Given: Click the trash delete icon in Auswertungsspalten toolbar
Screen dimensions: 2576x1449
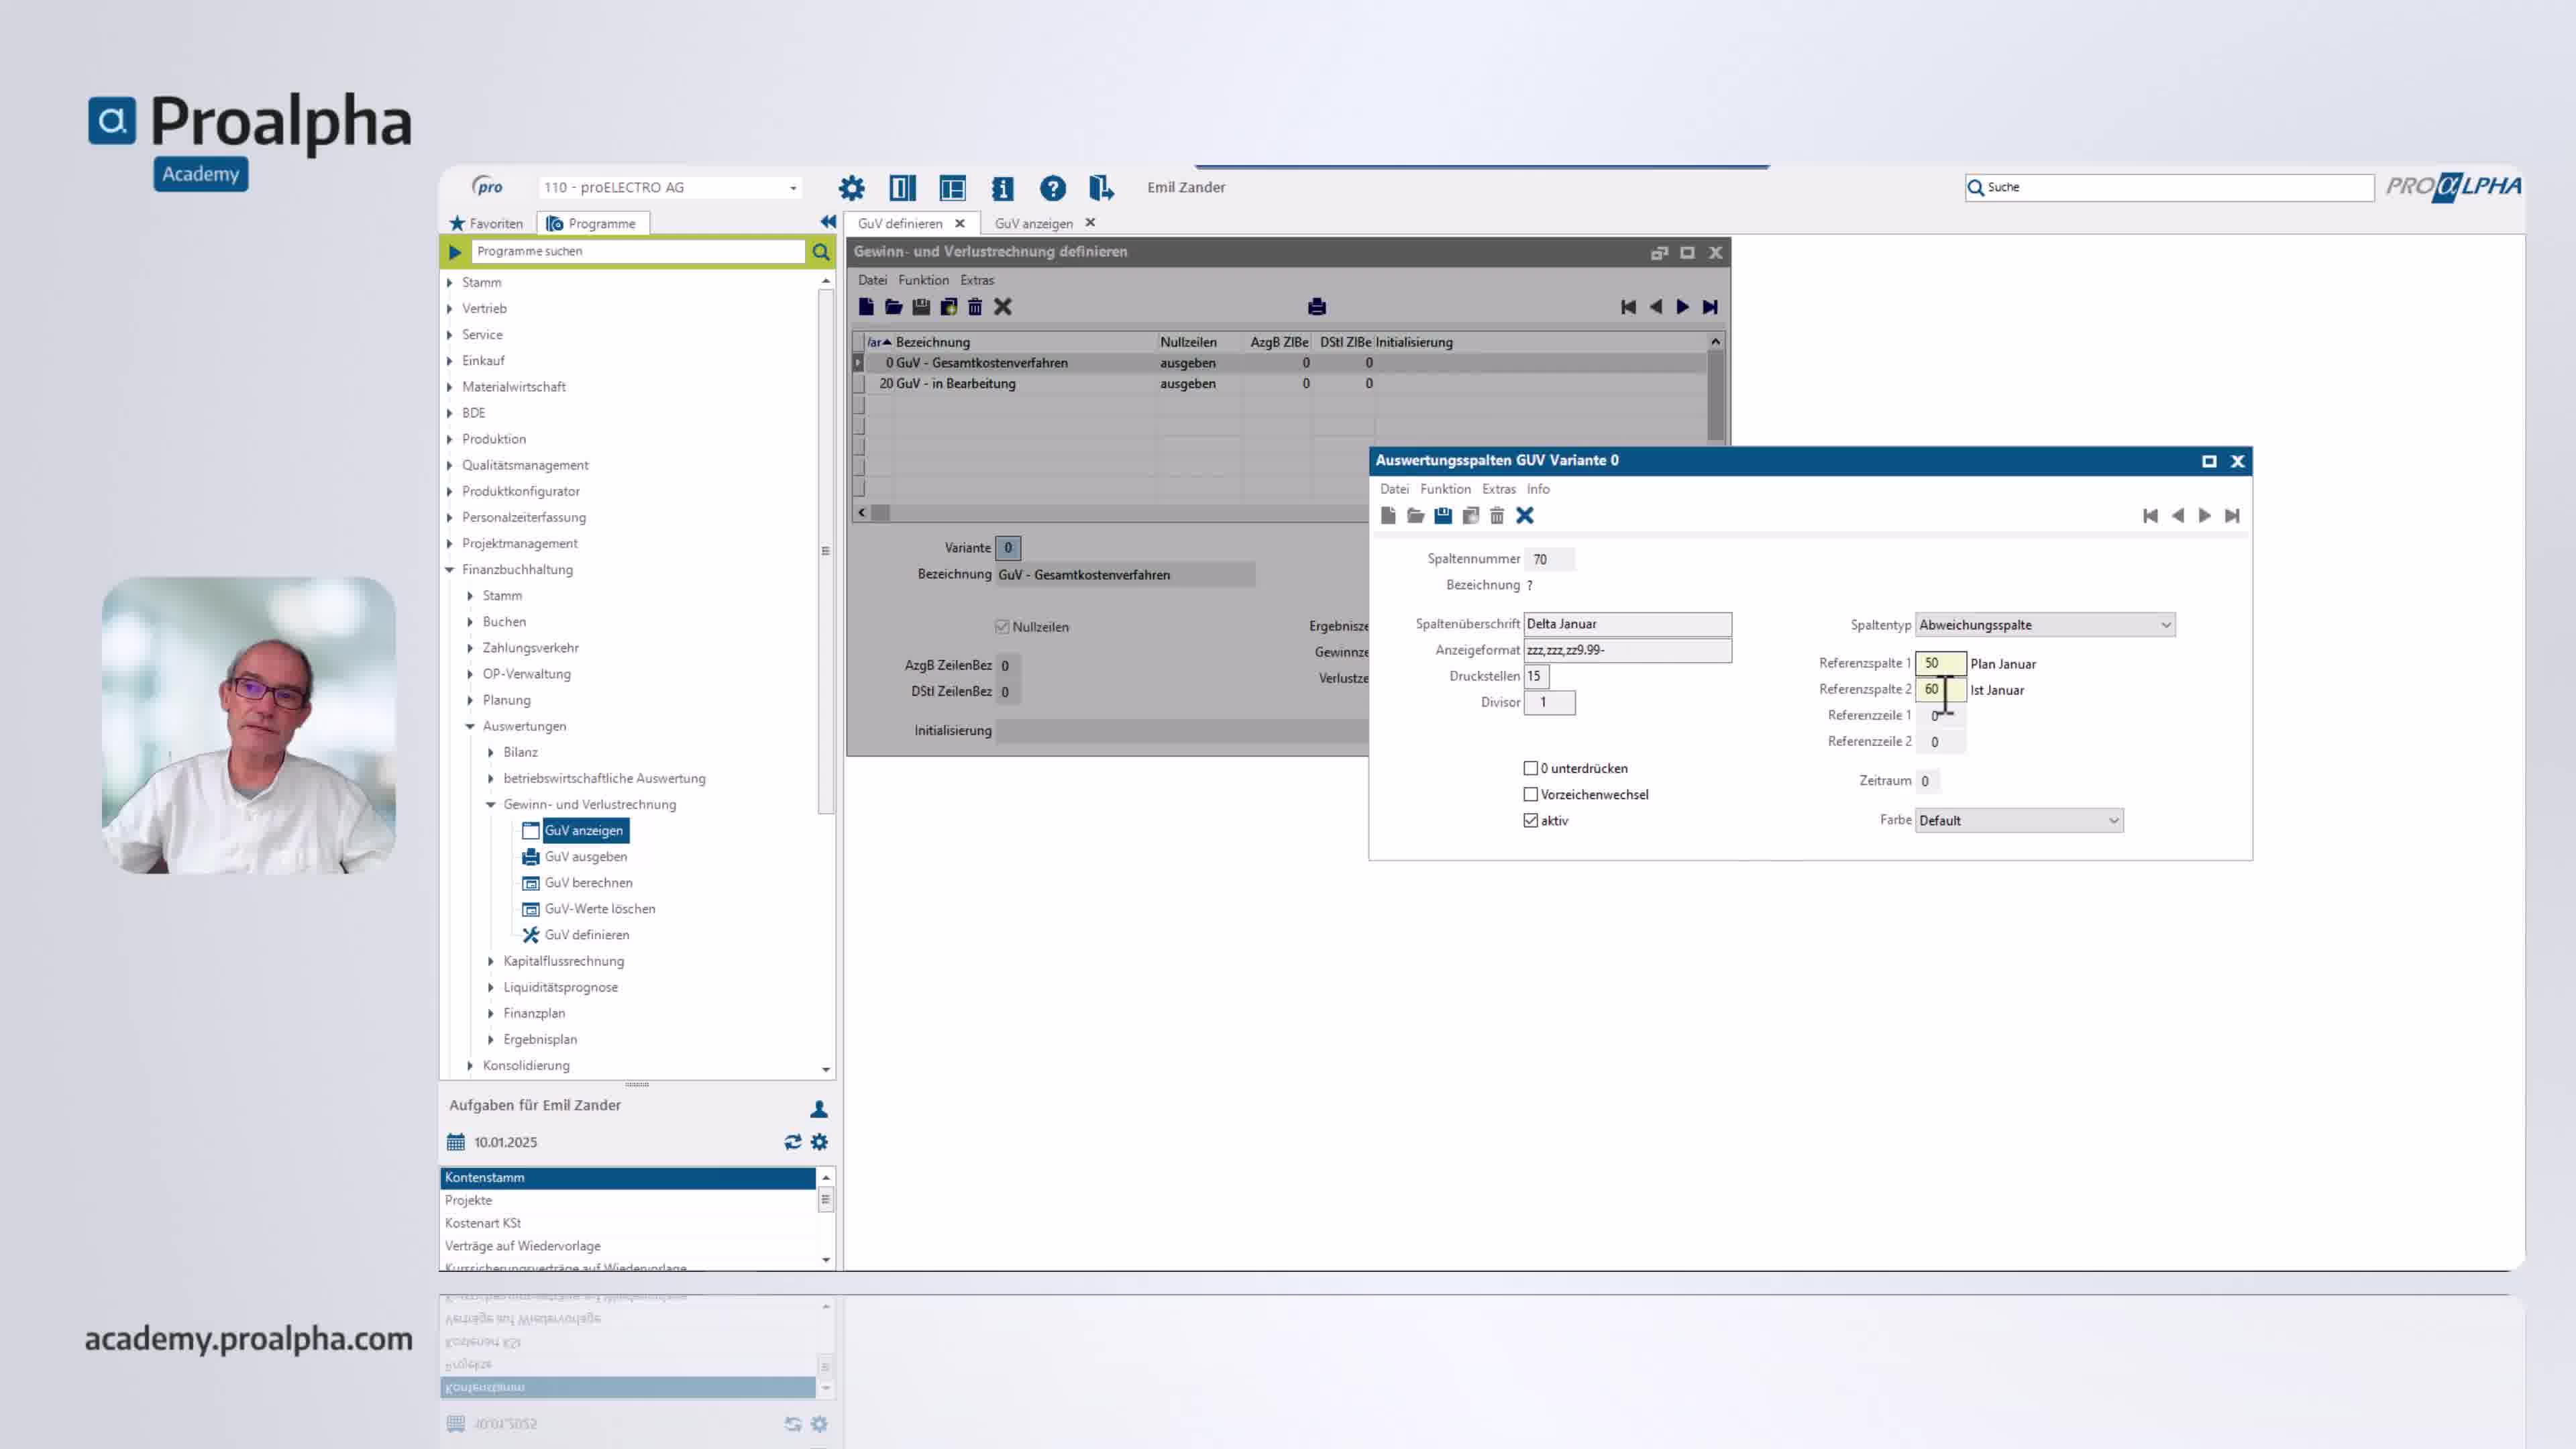Looking at the screenshot, I should 1497,516.
